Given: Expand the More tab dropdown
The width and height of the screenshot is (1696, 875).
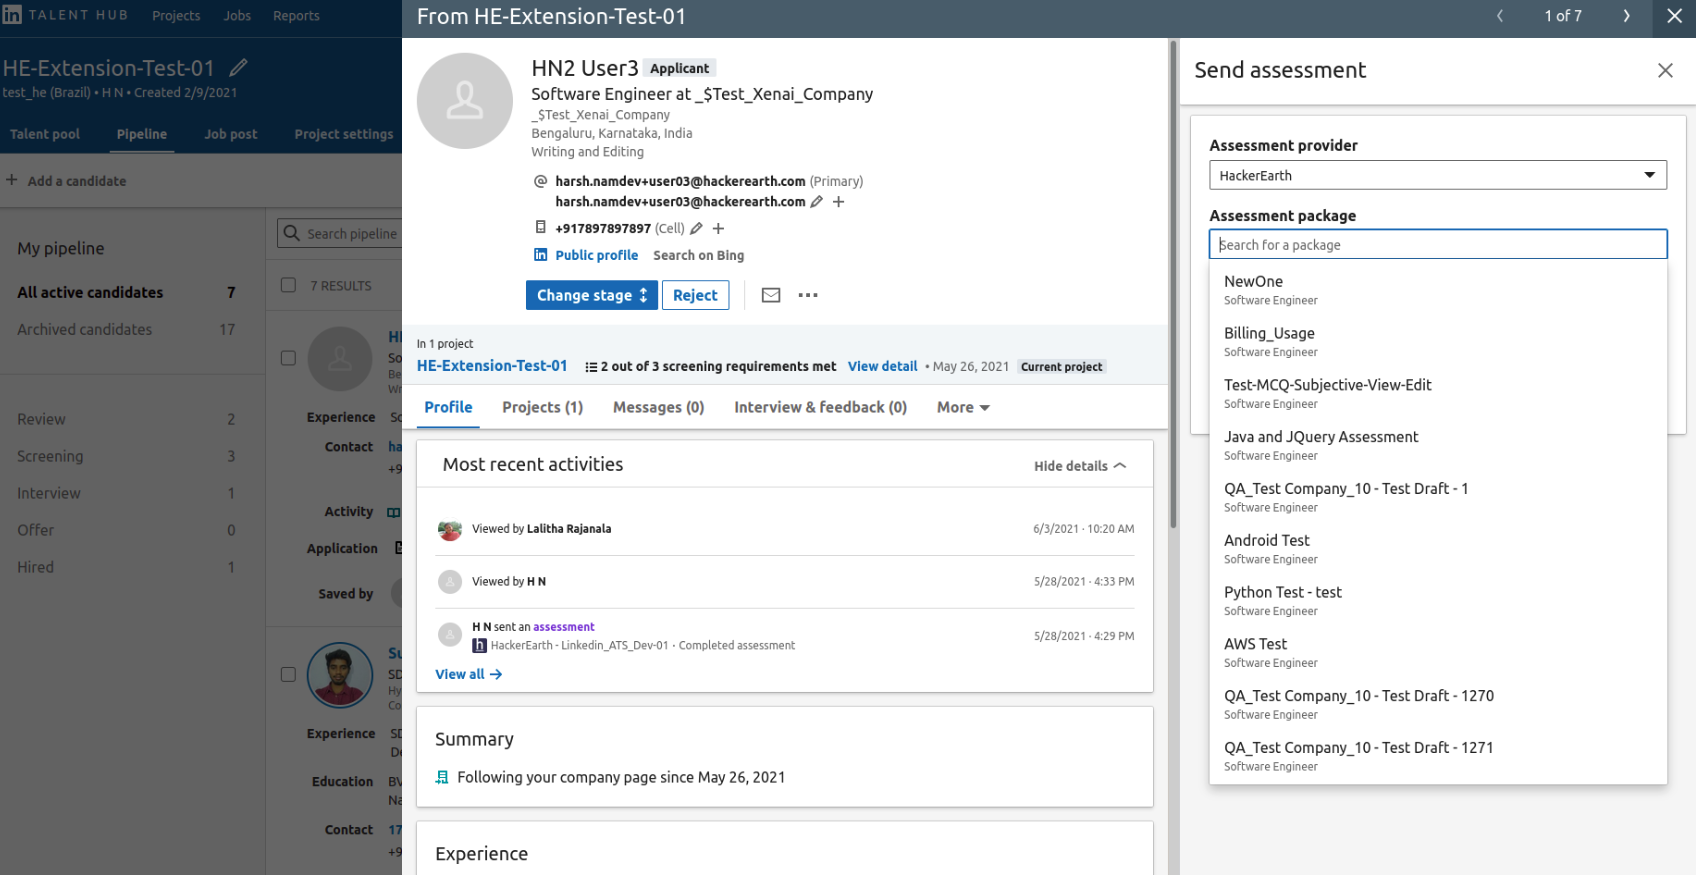Looking at the screenshot, I should [x=963, y=408].
